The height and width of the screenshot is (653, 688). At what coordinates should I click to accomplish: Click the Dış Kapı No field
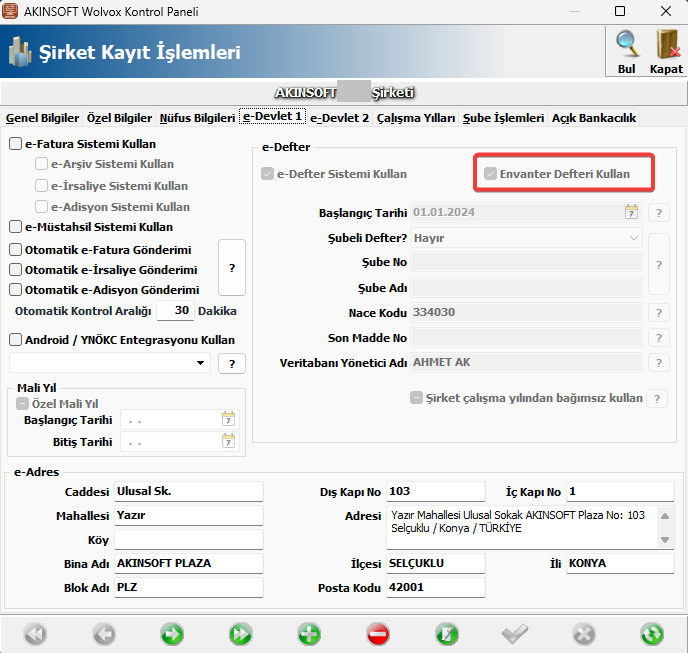point(436,492)
